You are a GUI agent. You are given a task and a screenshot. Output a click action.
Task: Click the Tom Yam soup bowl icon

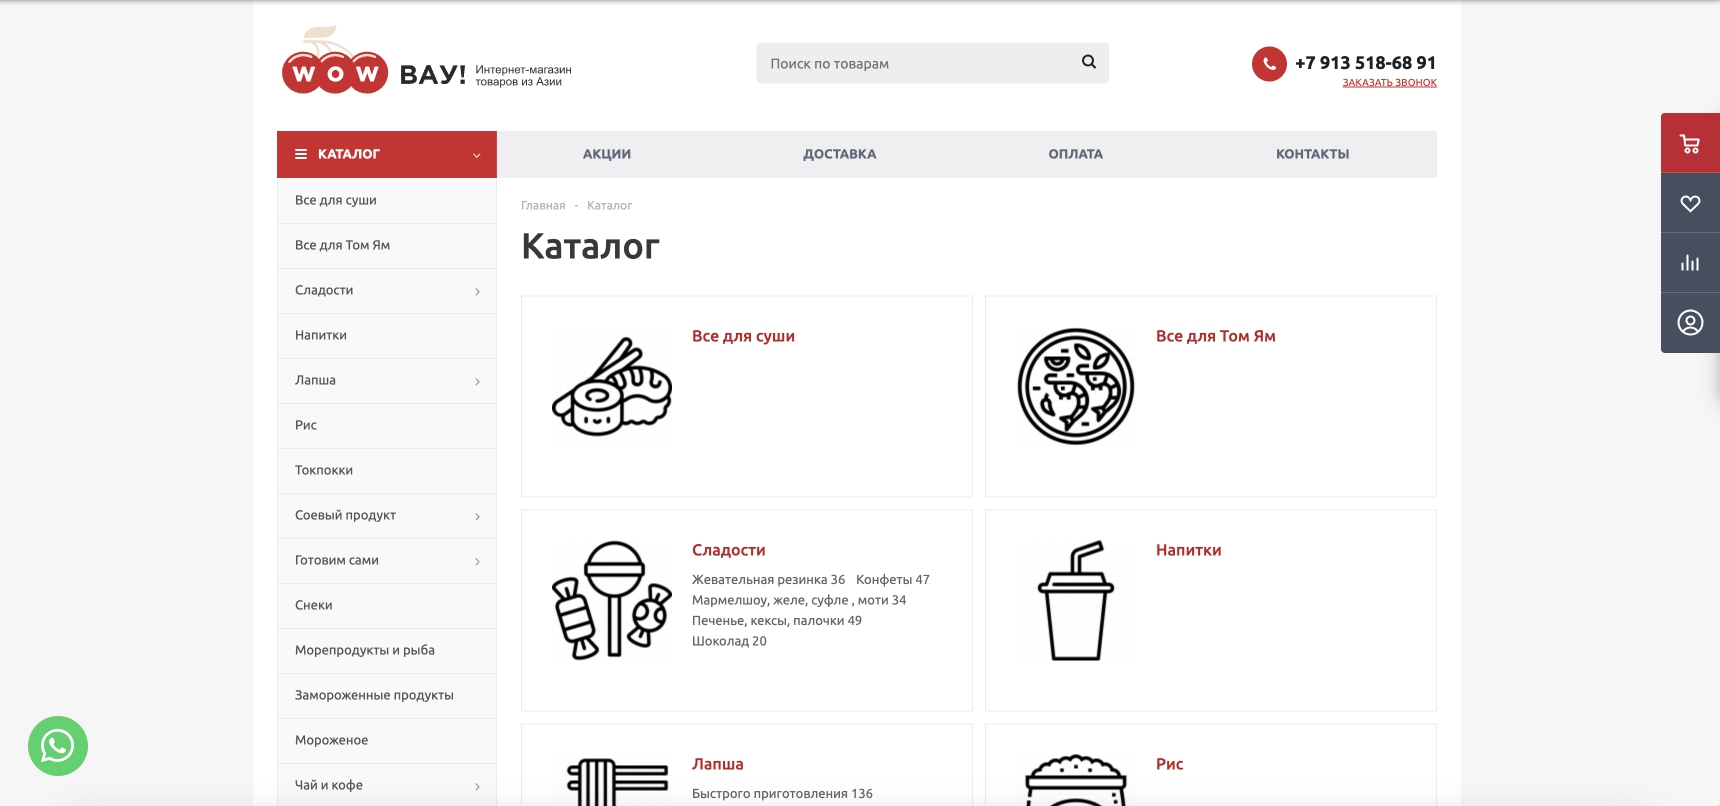tap(1076, 387)
